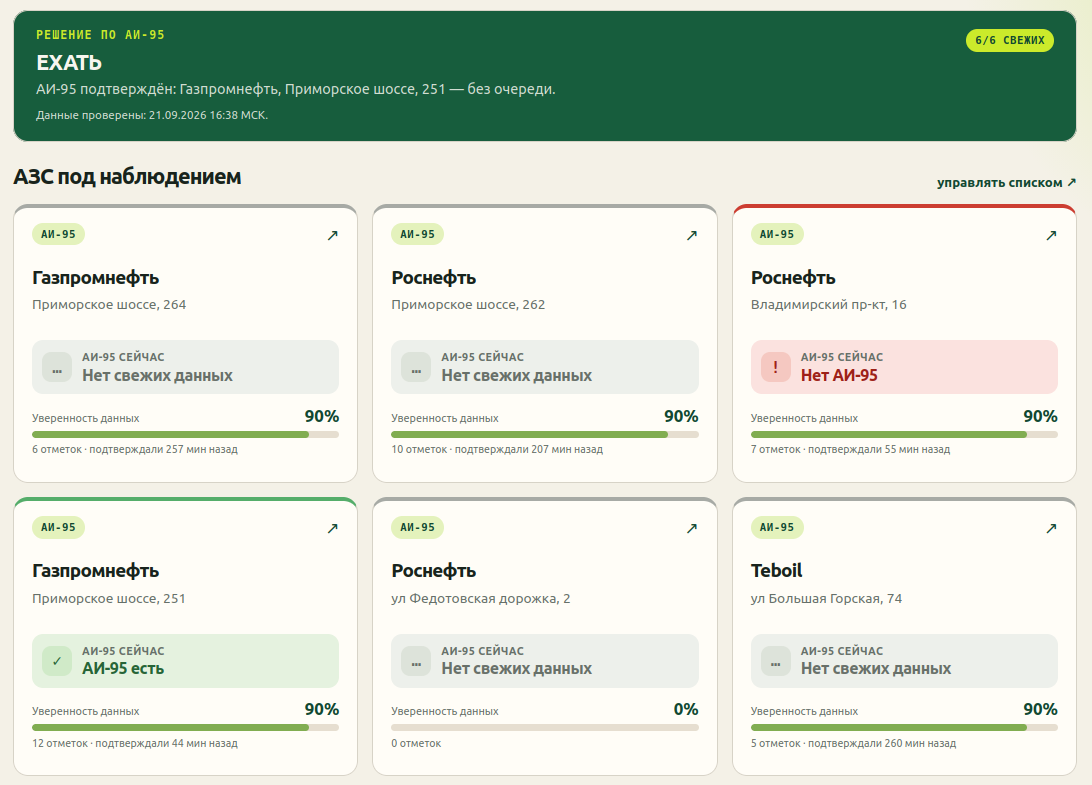
Task: Click АИ-95 fuel tag on Владимирский пр-кт card
Action: point(777,234)
